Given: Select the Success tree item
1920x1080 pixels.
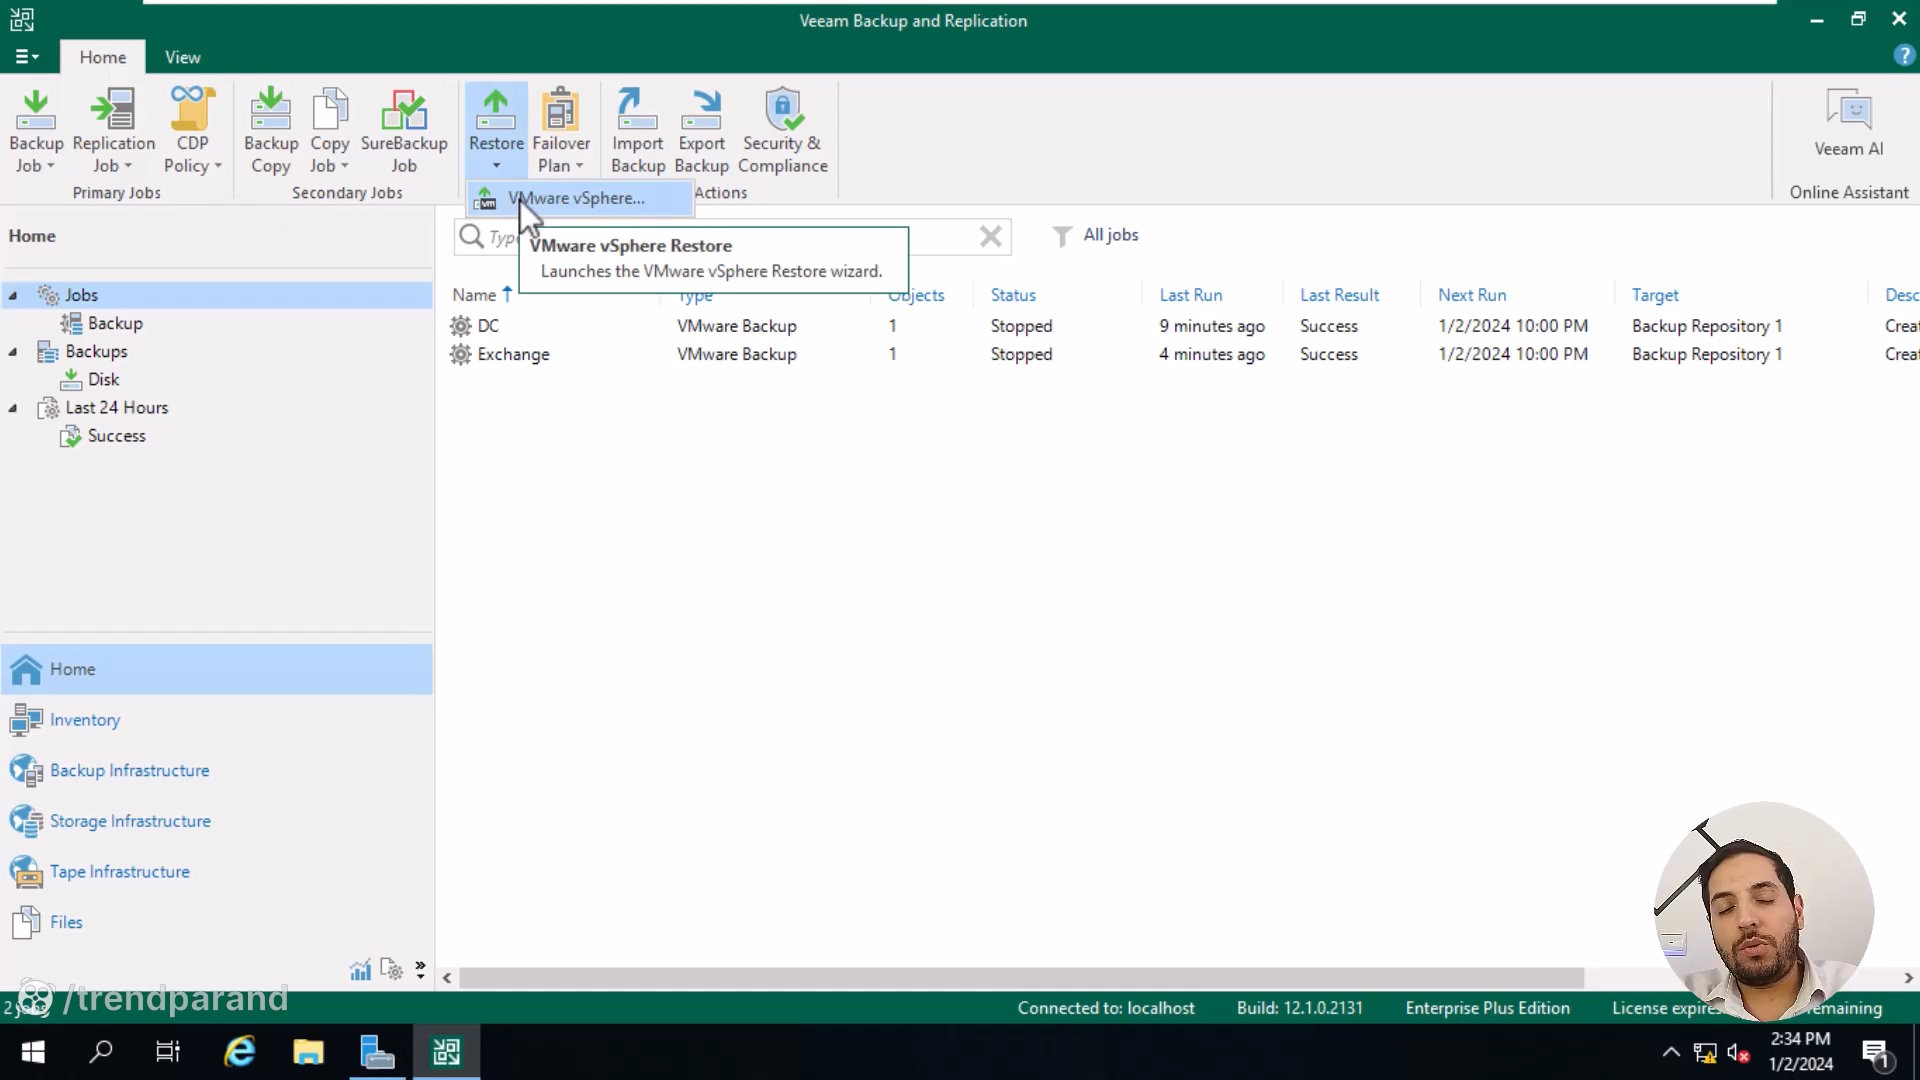Looking at the screenshot, I should 116,435.
